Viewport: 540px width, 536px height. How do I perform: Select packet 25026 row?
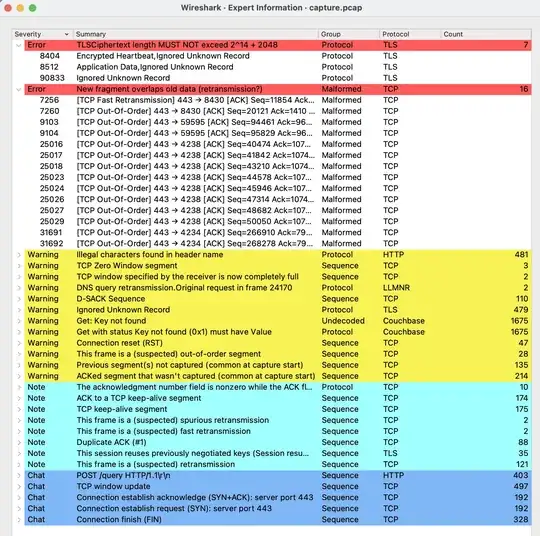click(278, 199)
